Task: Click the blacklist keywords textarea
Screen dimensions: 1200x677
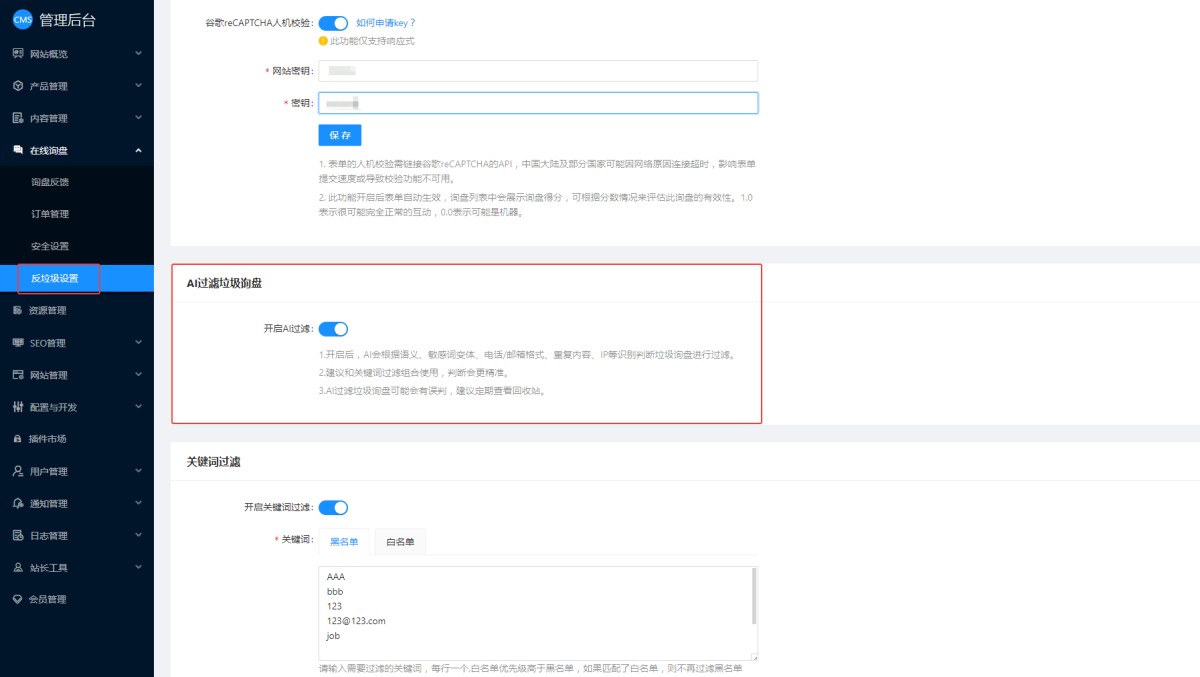Action: point(538,613)
